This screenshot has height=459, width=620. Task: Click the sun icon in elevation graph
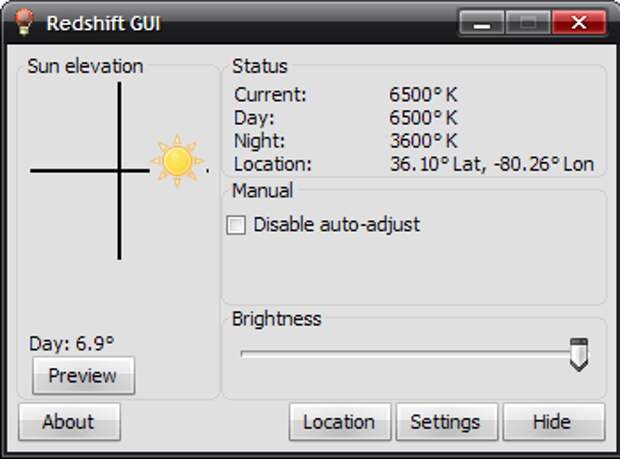tap(177, 161)
